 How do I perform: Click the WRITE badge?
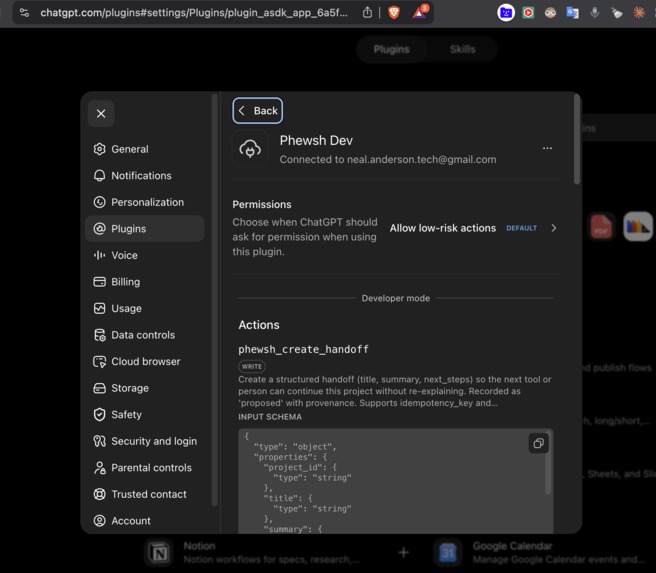(x=252, y=366)
